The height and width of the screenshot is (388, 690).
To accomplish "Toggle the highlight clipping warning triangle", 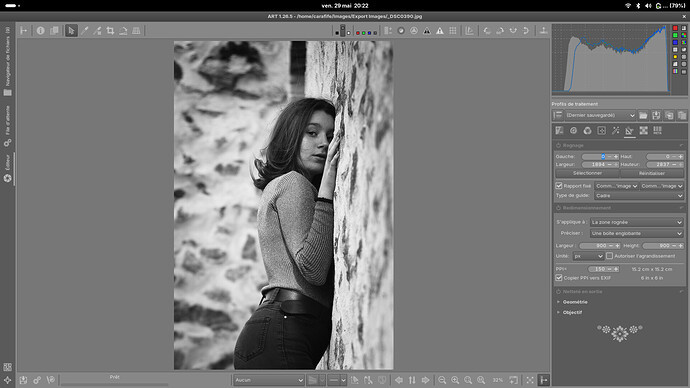I will [x=440, y=30].
